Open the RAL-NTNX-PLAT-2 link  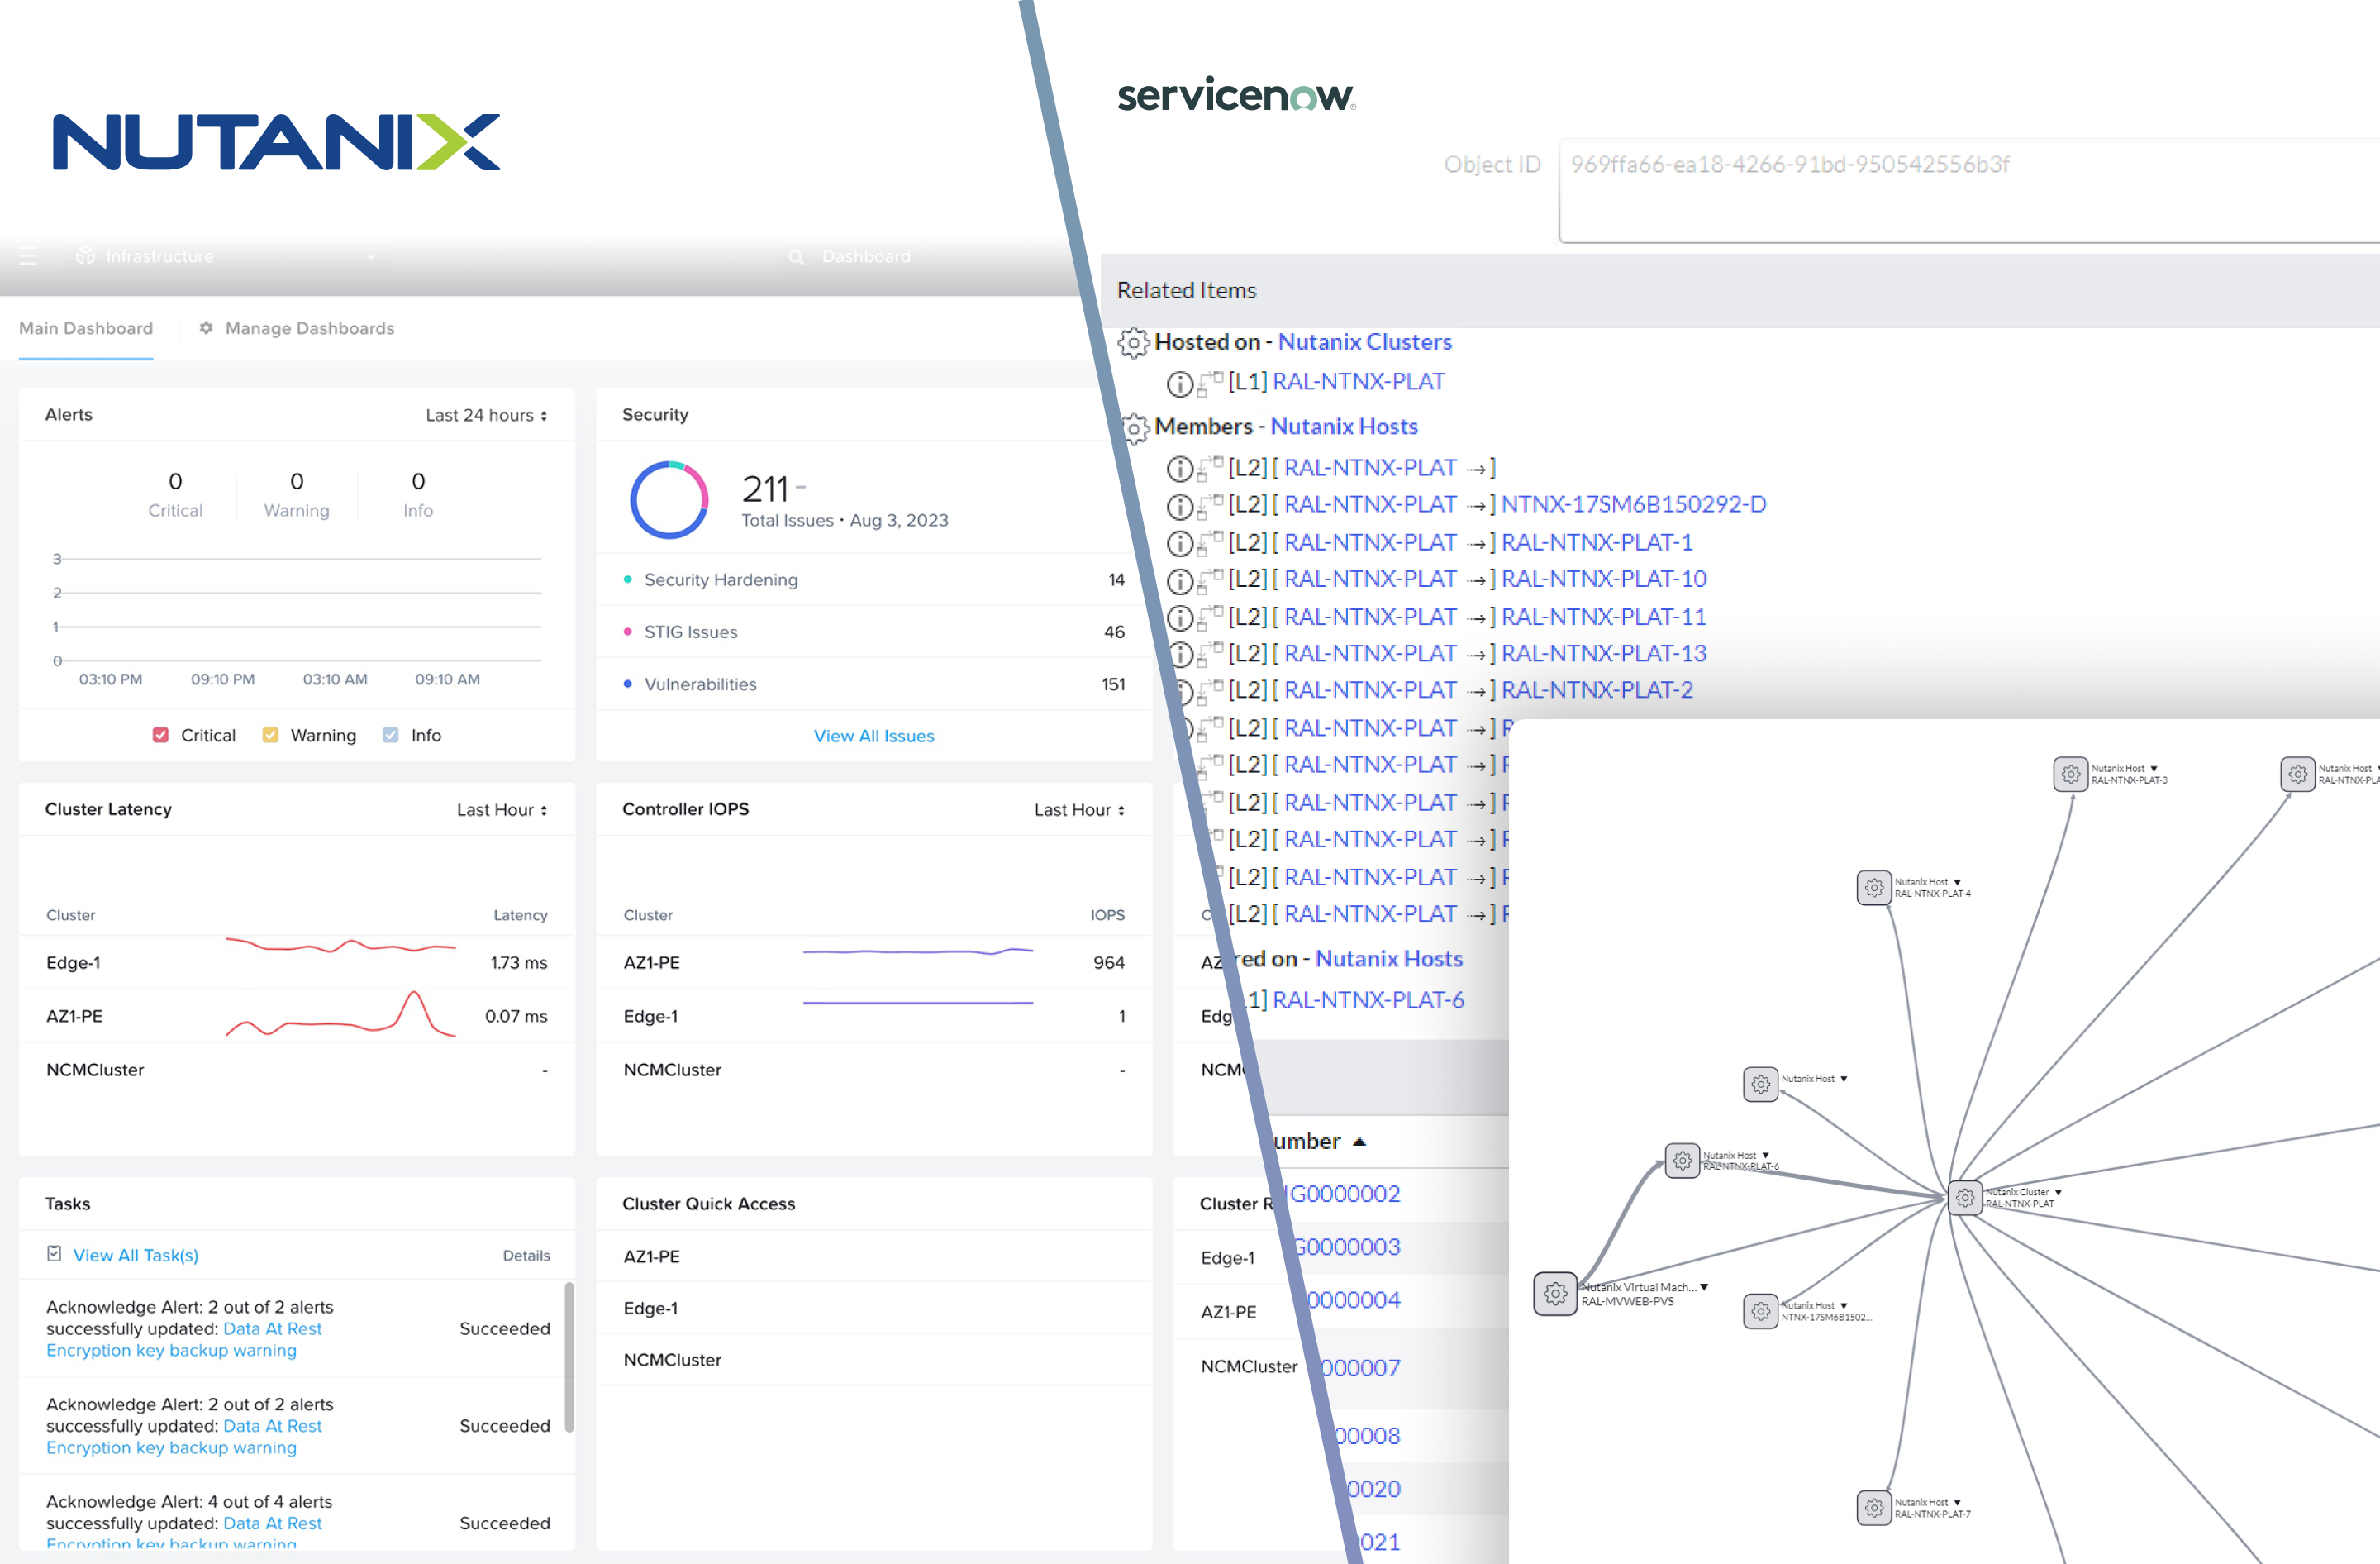pos(1597,690)
